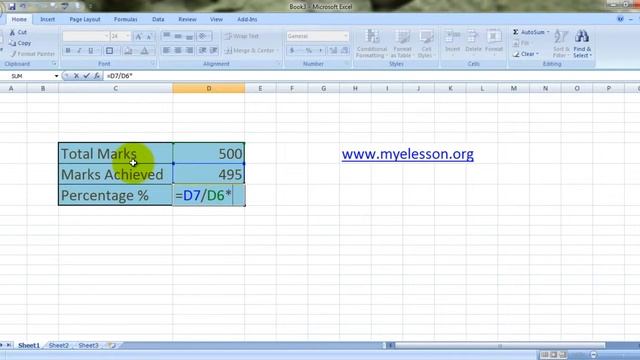Click the Delete cells button

(473, 43)
